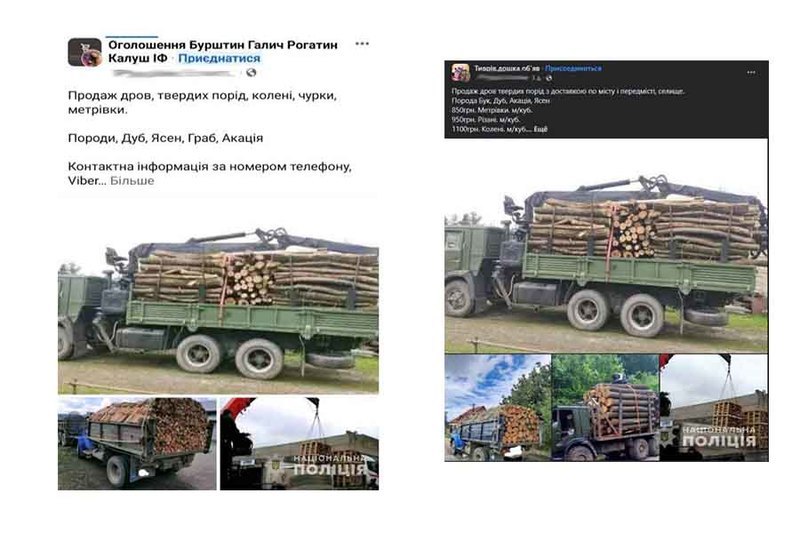Open right post thumbnail of blue truck with firewood
The height and width of the screenshot is (533, 800).
tap(497, 408)
